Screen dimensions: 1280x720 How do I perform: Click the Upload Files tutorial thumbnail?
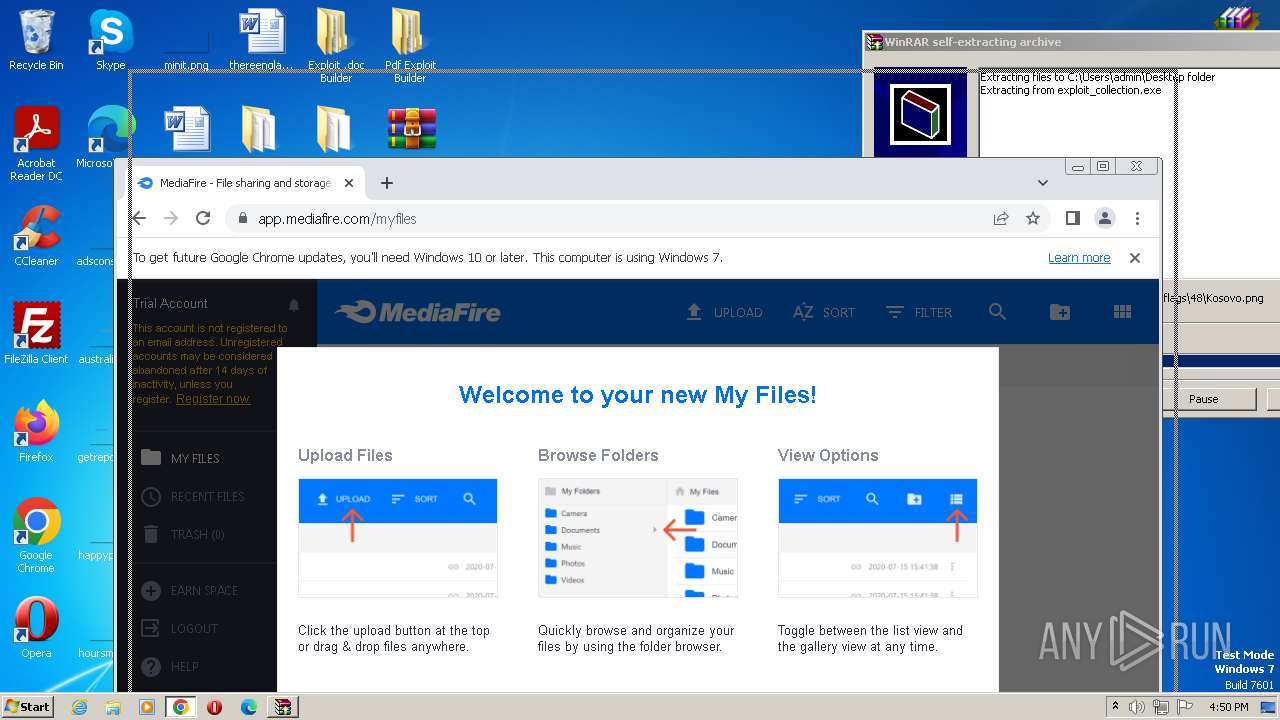(x=398, y=538)
